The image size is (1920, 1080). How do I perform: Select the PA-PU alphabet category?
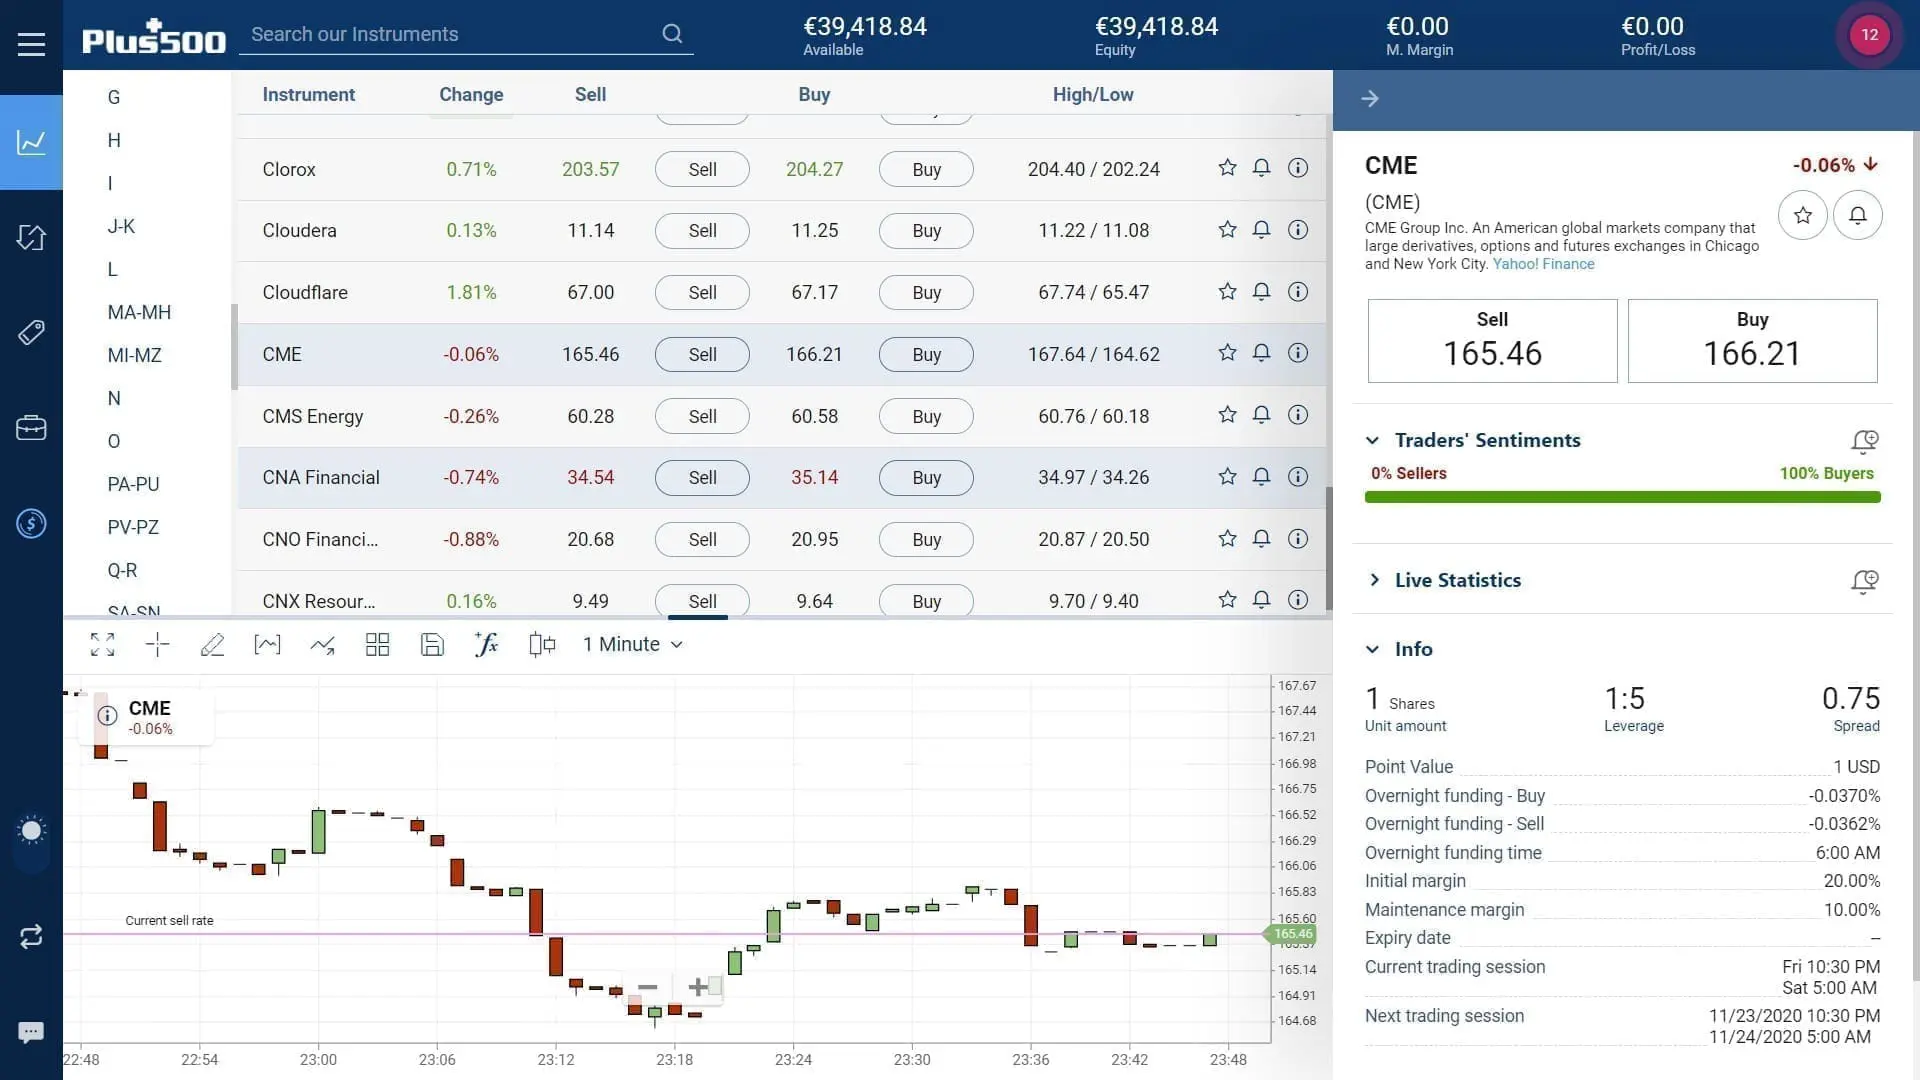click(133, 484)
